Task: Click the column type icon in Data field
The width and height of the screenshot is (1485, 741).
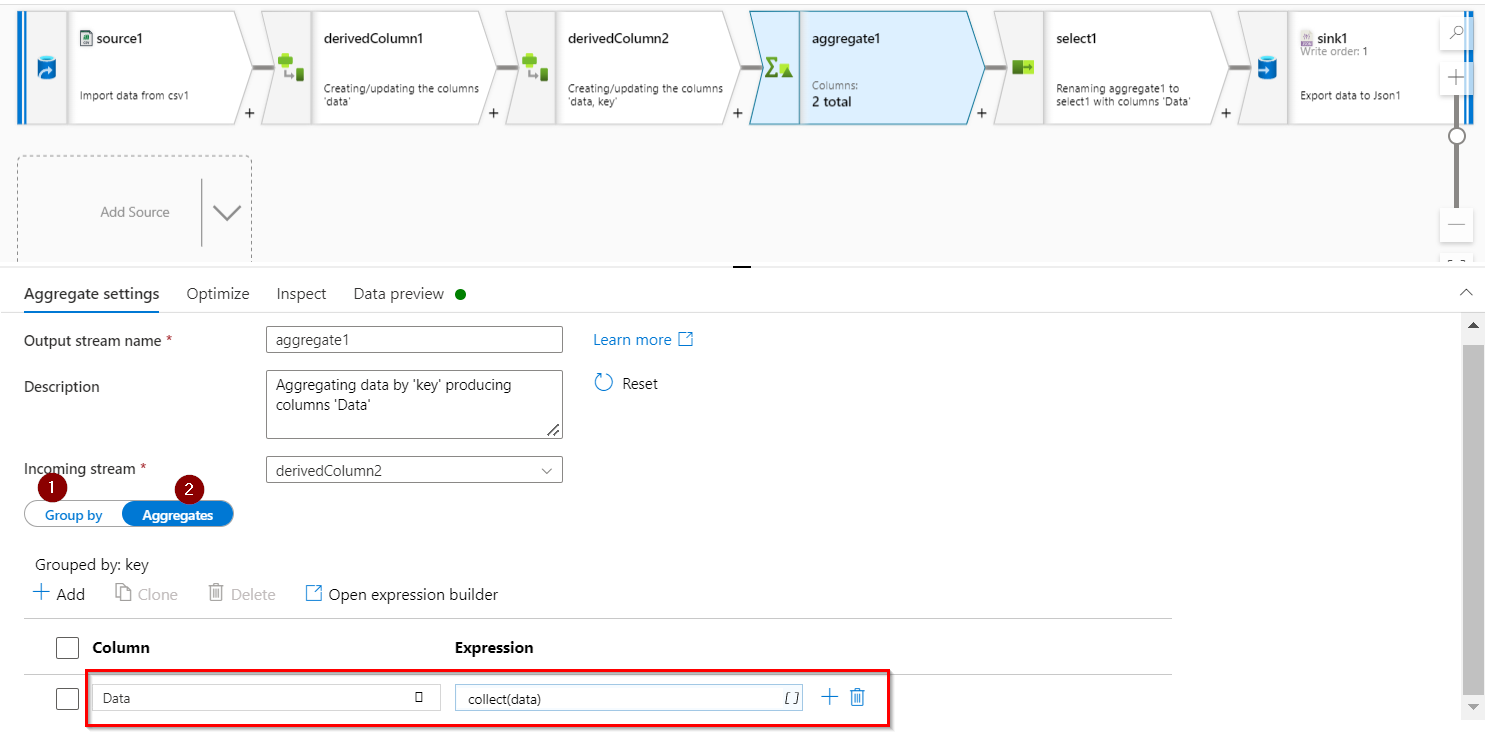Action: tap(419, 697)
